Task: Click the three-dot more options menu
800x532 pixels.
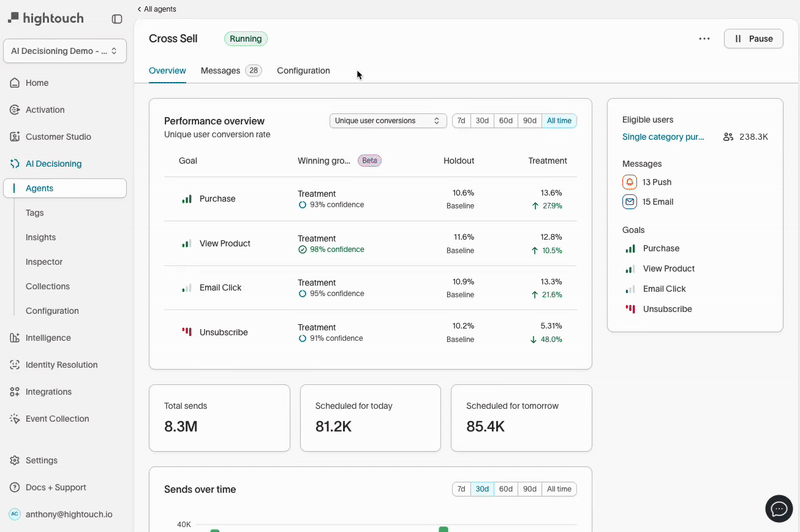Action: pyautogui.click(x=704, y=39)
